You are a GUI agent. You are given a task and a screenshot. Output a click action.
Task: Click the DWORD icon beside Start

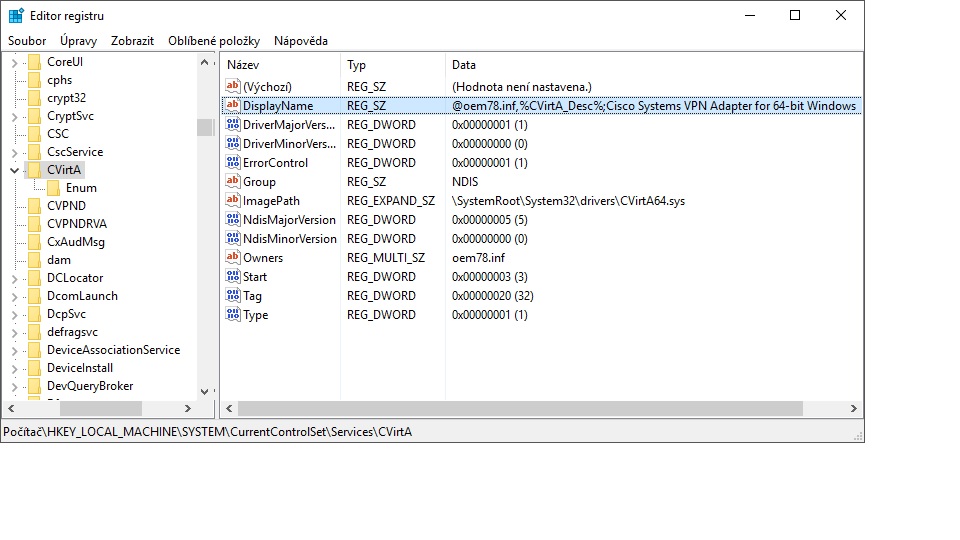[233, 276]
